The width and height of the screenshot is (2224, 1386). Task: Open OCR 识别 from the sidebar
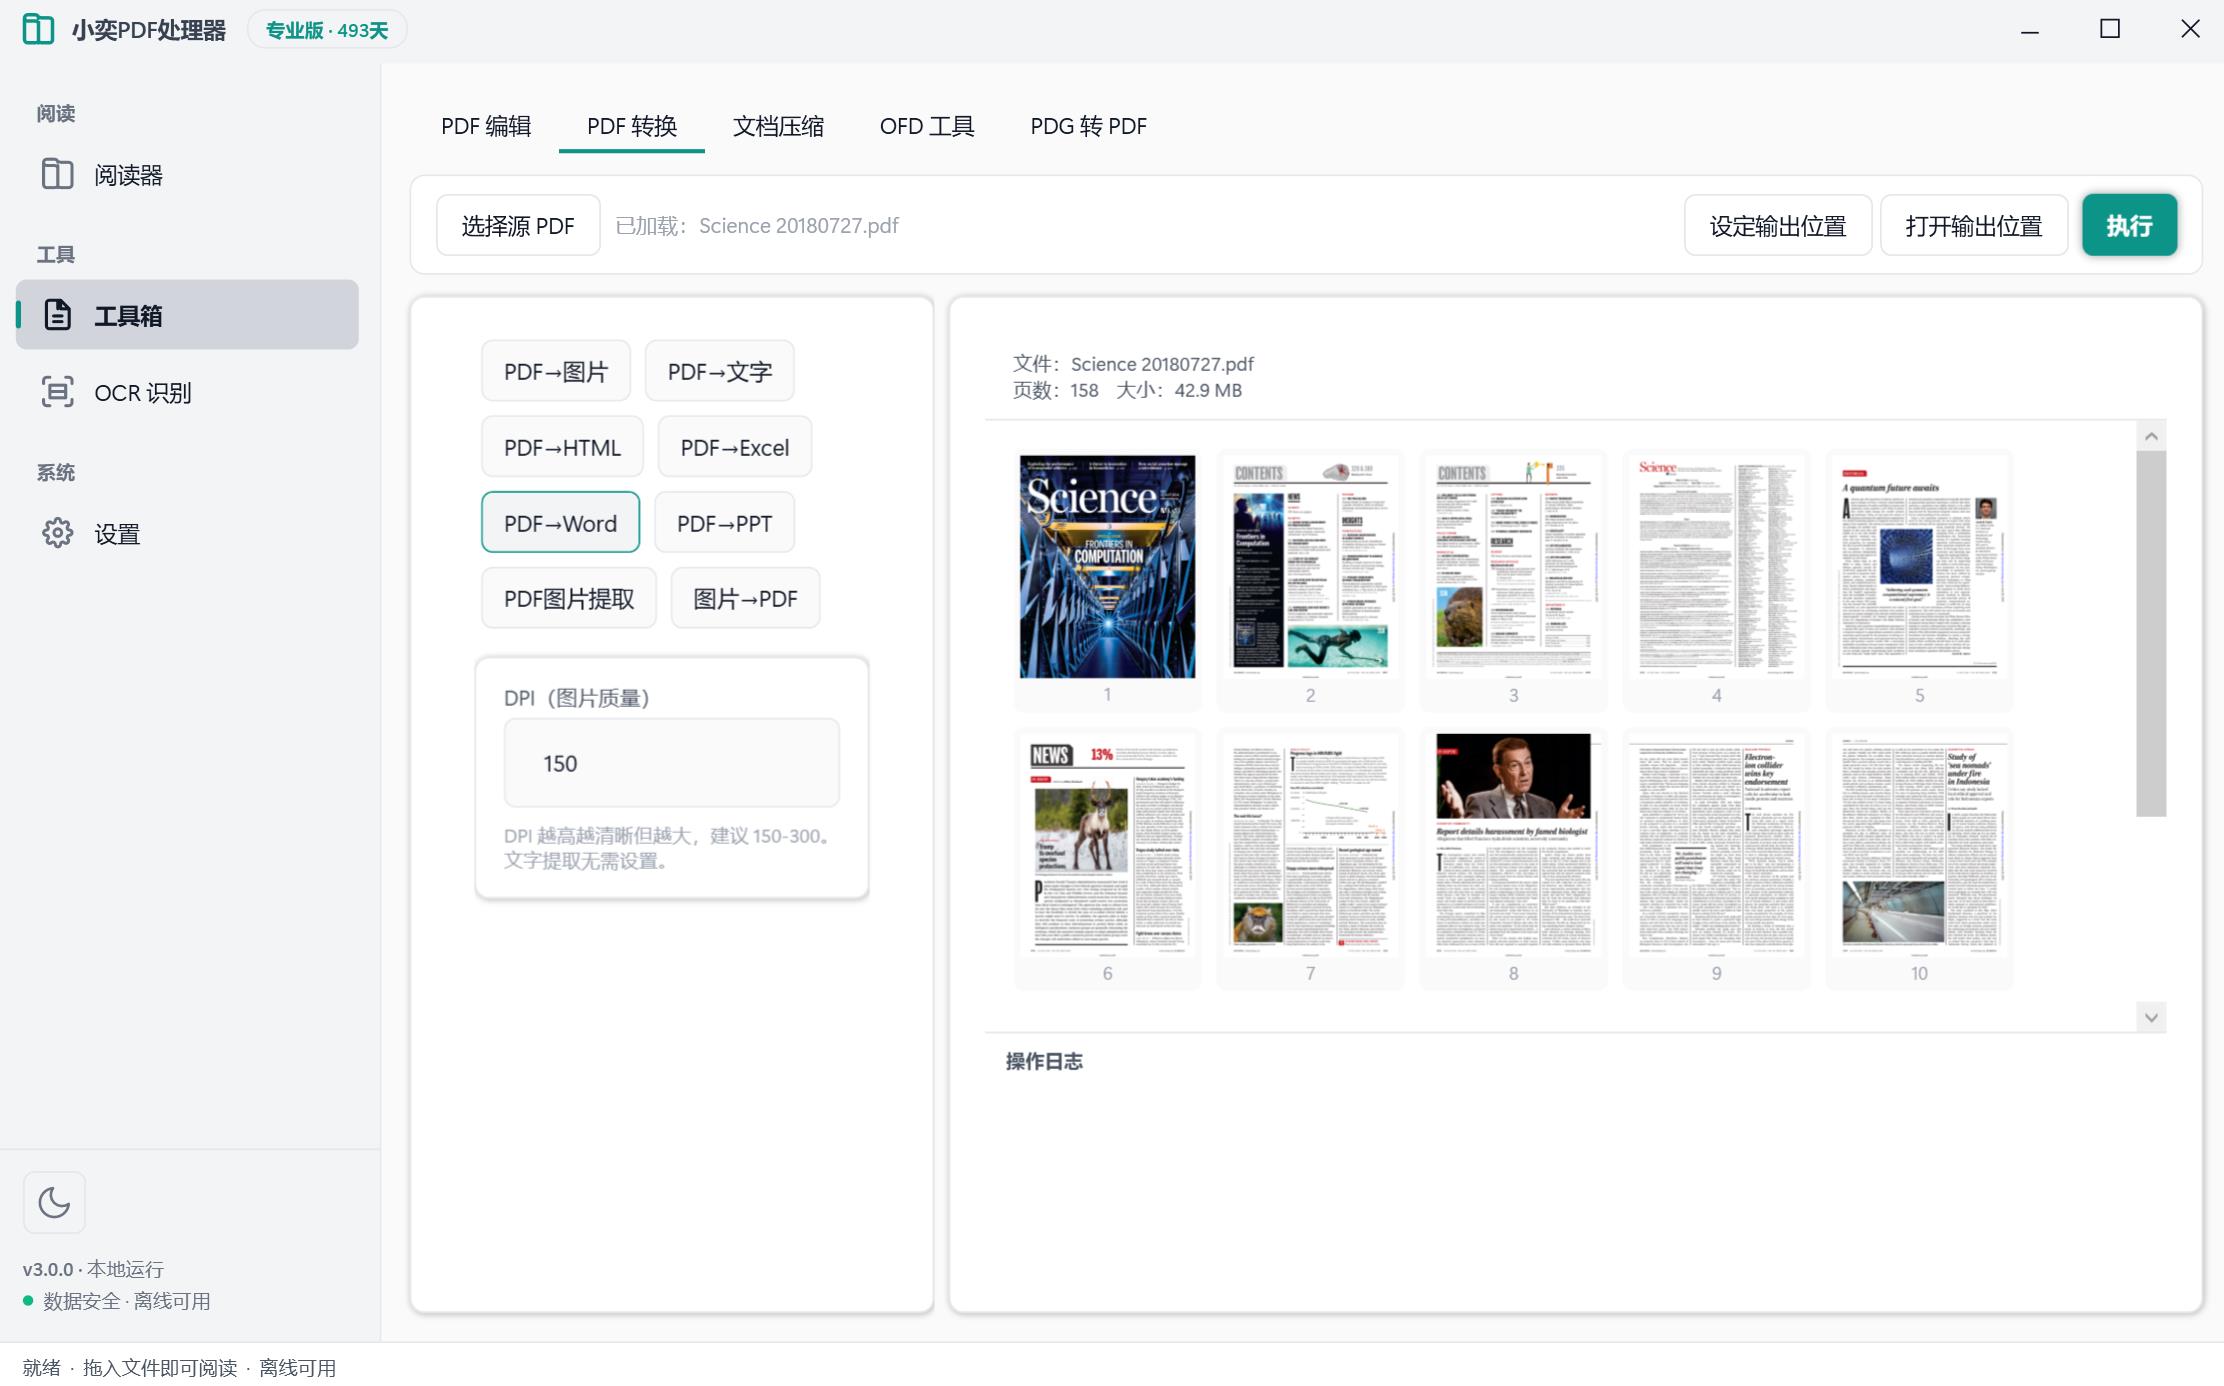pyautogui.click(x=187, y=392)
